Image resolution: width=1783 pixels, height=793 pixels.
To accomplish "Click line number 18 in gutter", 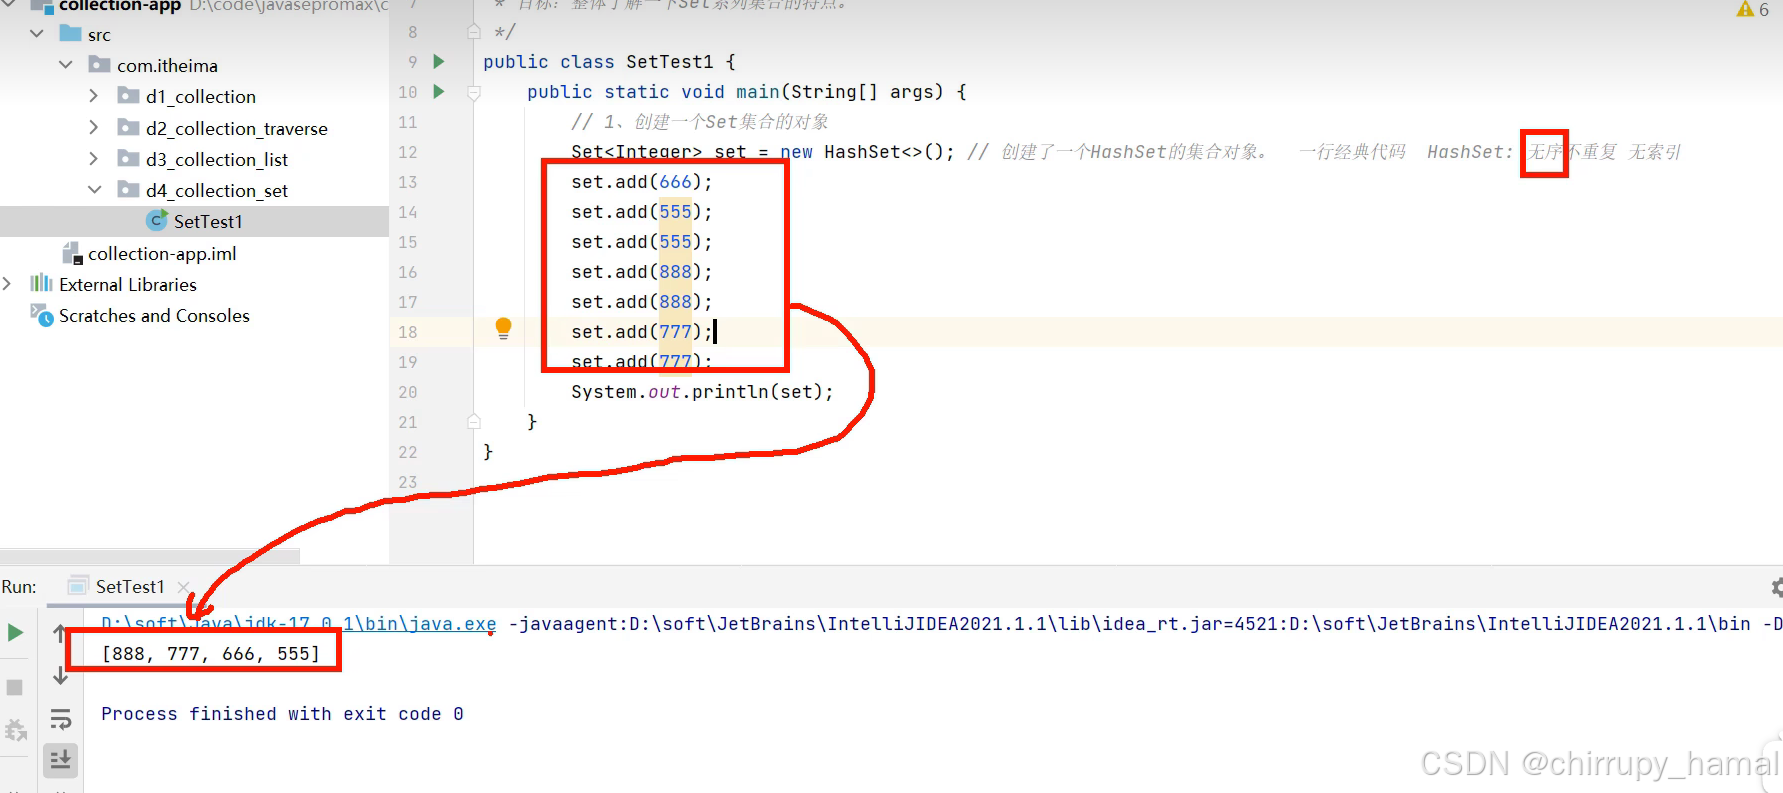I will 408,332.
